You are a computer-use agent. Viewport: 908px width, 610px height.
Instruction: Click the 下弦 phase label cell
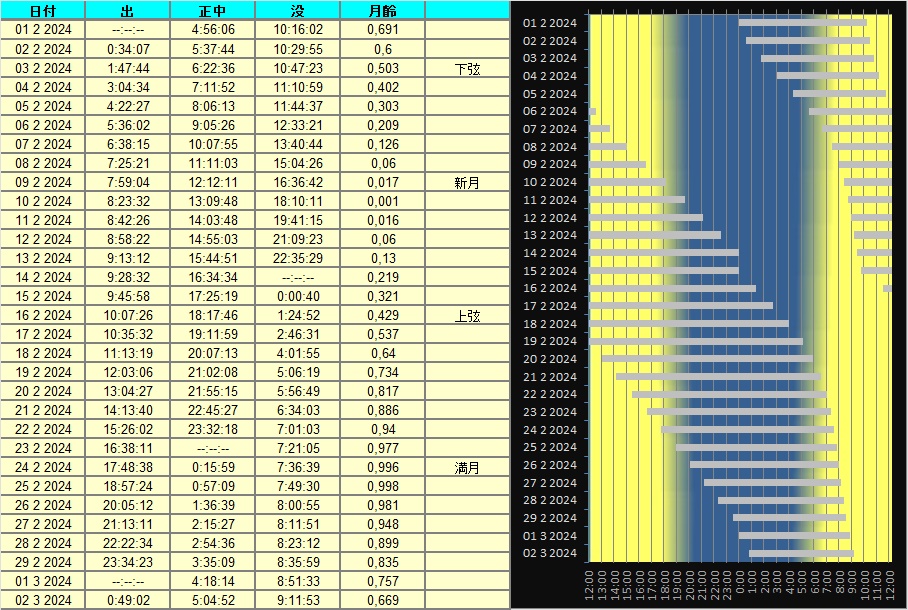click(x=467, y=69)
